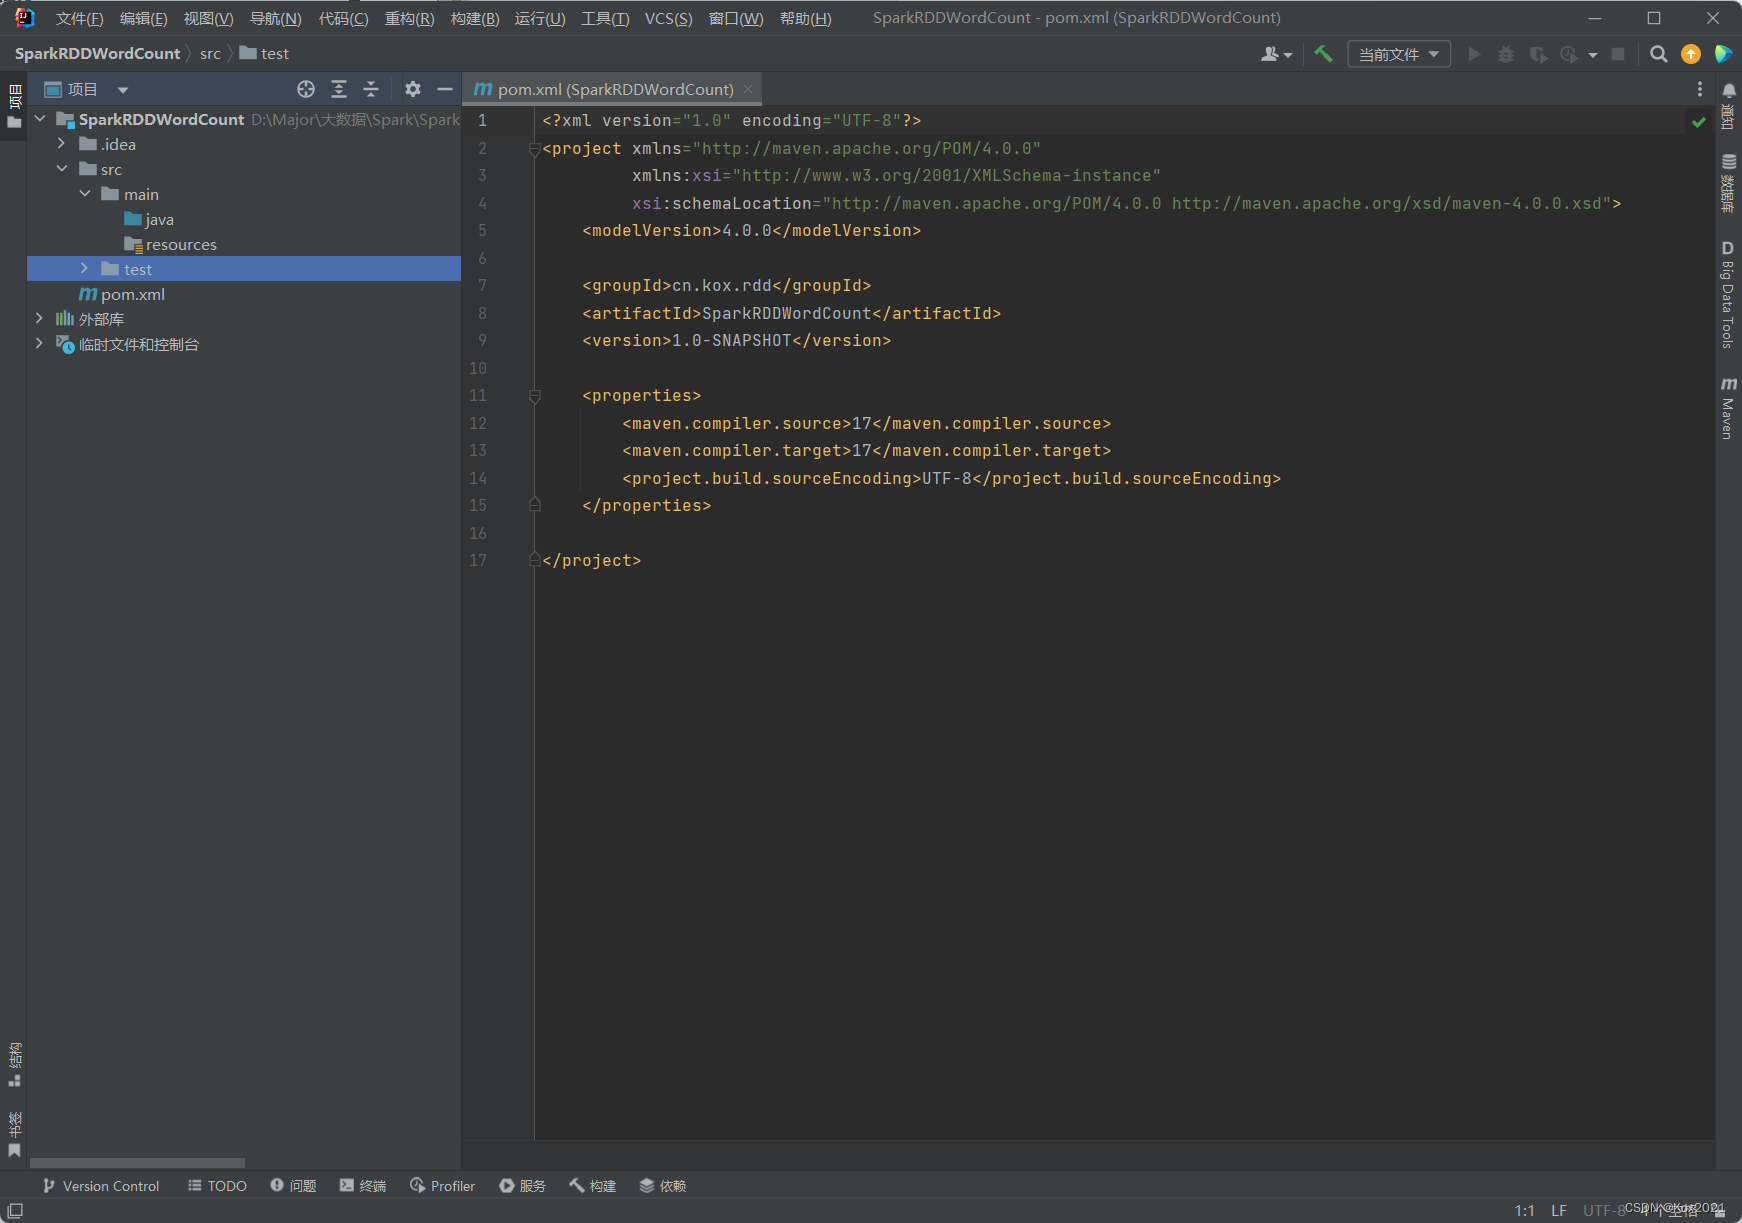
Task: Toggle the 书签 Bookmarks side panel
Action: tap(14, 1134)
